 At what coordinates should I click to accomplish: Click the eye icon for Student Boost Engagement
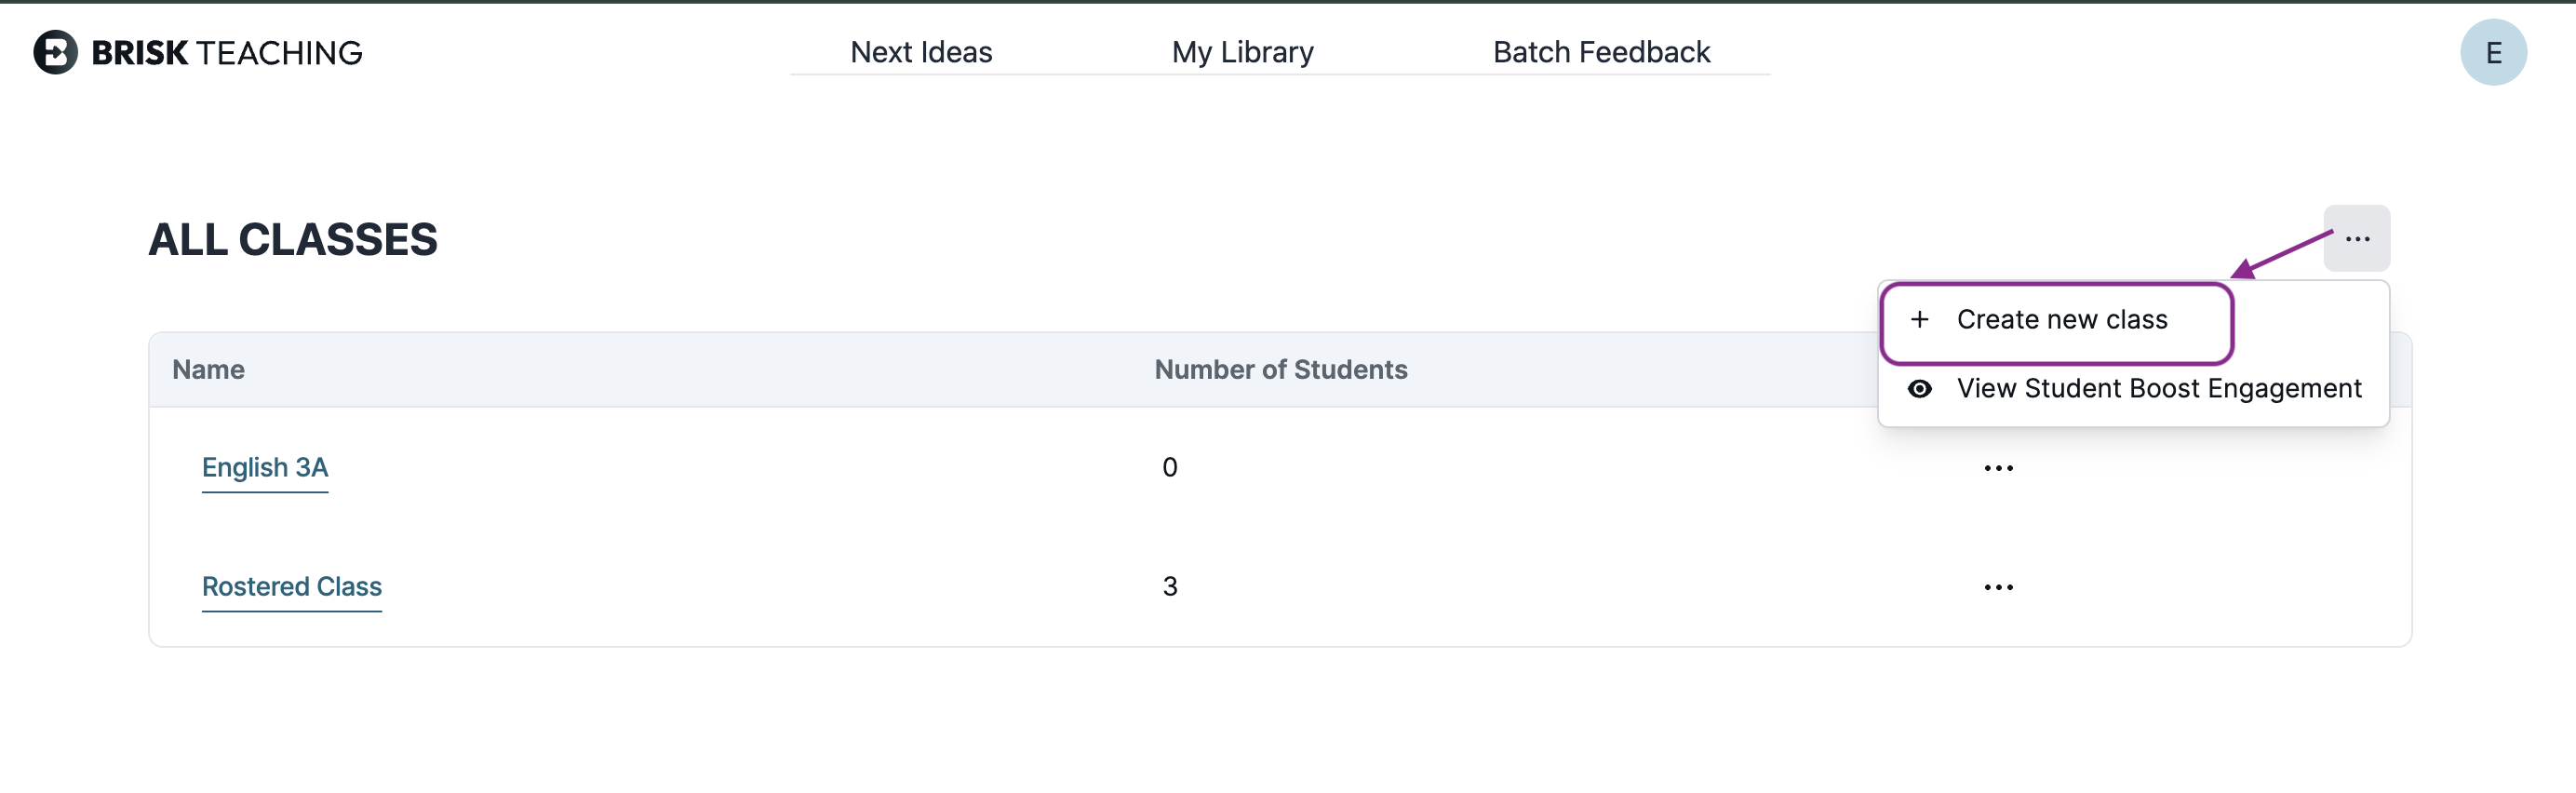pyautogui.click(x=1921, y=388)
